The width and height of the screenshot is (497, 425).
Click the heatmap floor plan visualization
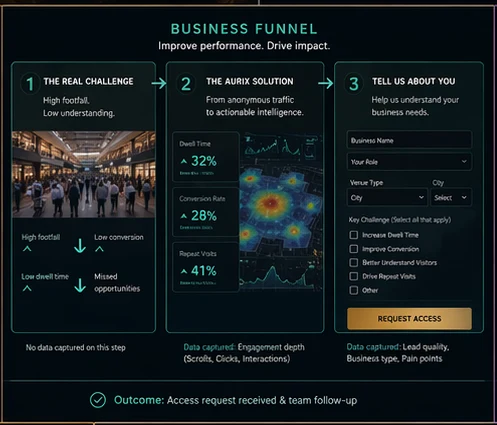pyautogui.click(x=281, y=212)
